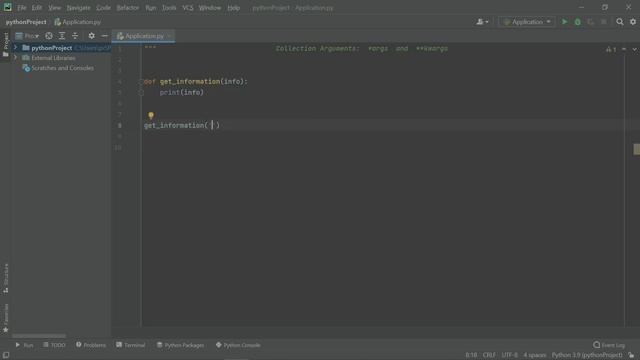Open IDE settings gear in top toolbar

pos(633,22)
